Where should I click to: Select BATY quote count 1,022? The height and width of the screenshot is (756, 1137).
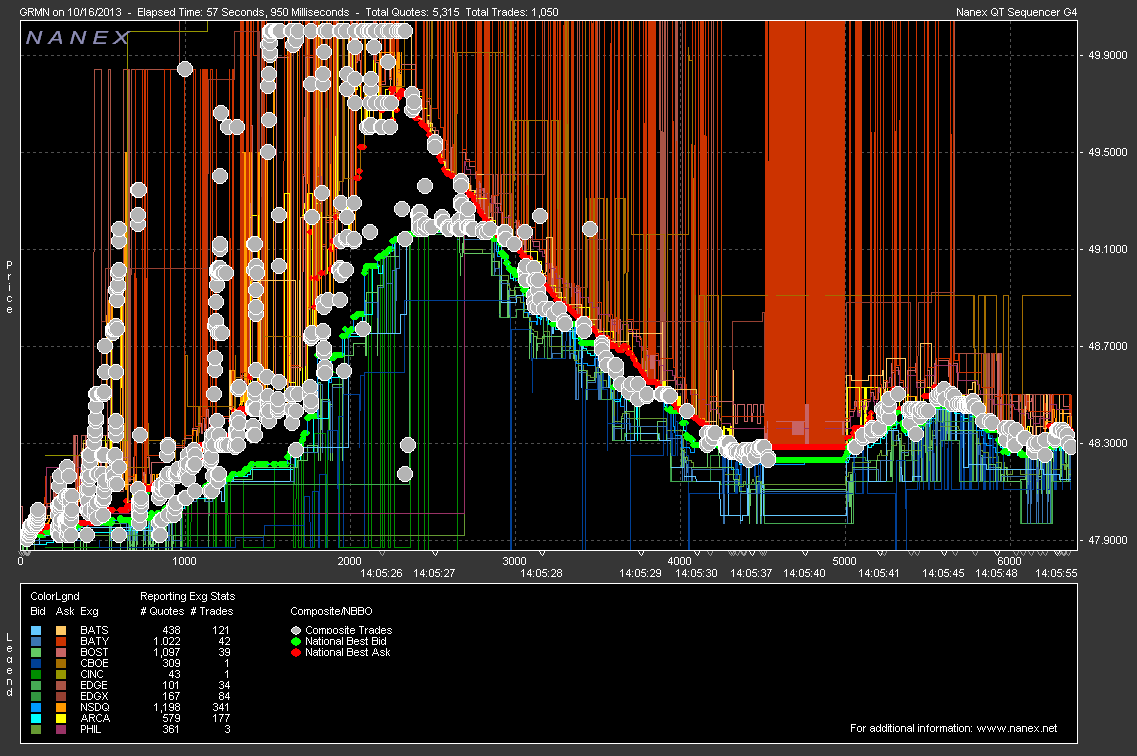click(x=167, y=641)
